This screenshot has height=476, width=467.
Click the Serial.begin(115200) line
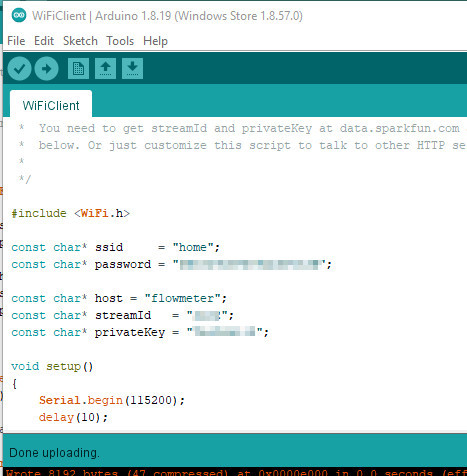pyautogui.click(x=112, y=400)
